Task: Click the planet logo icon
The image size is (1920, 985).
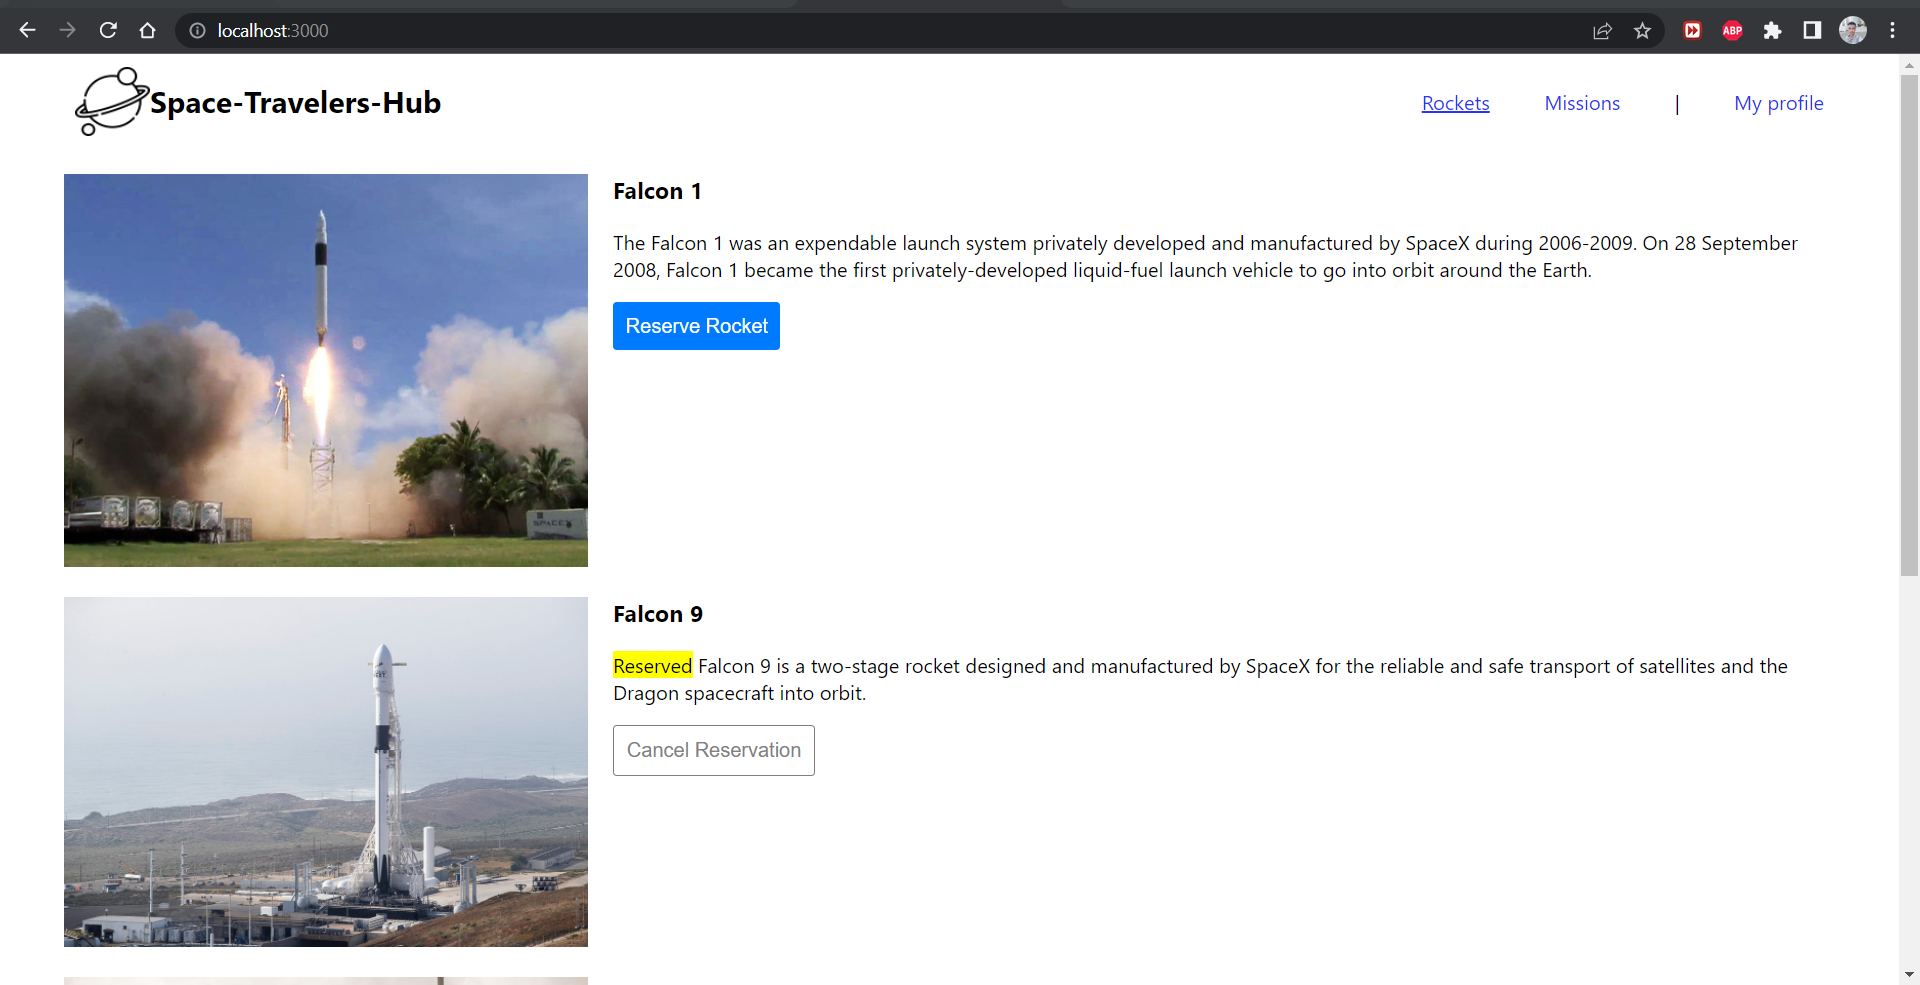Action: pyautogui.click(x=111, y=102)
